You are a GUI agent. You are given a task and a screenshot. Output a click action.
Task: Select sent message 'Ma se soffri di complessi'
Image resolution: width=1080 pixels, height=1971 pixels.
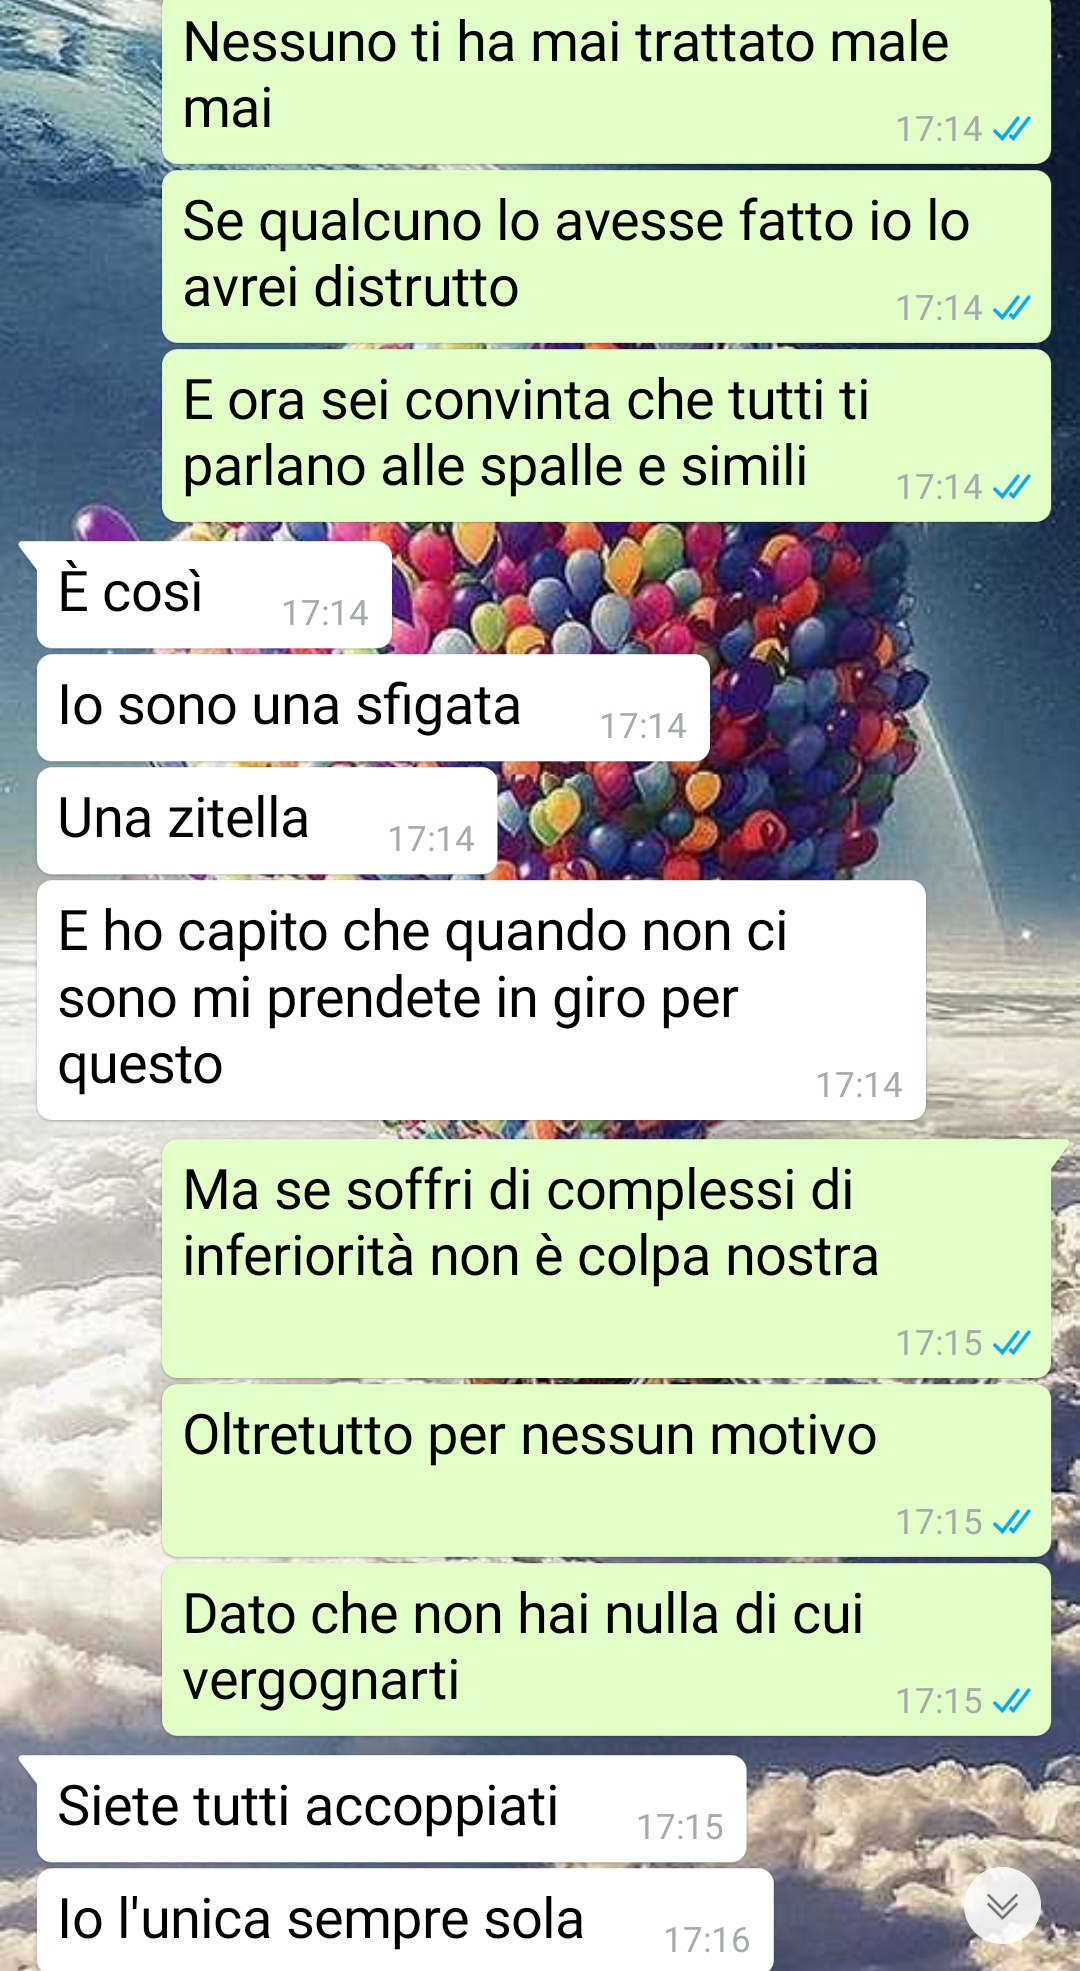pos(606,1259)
